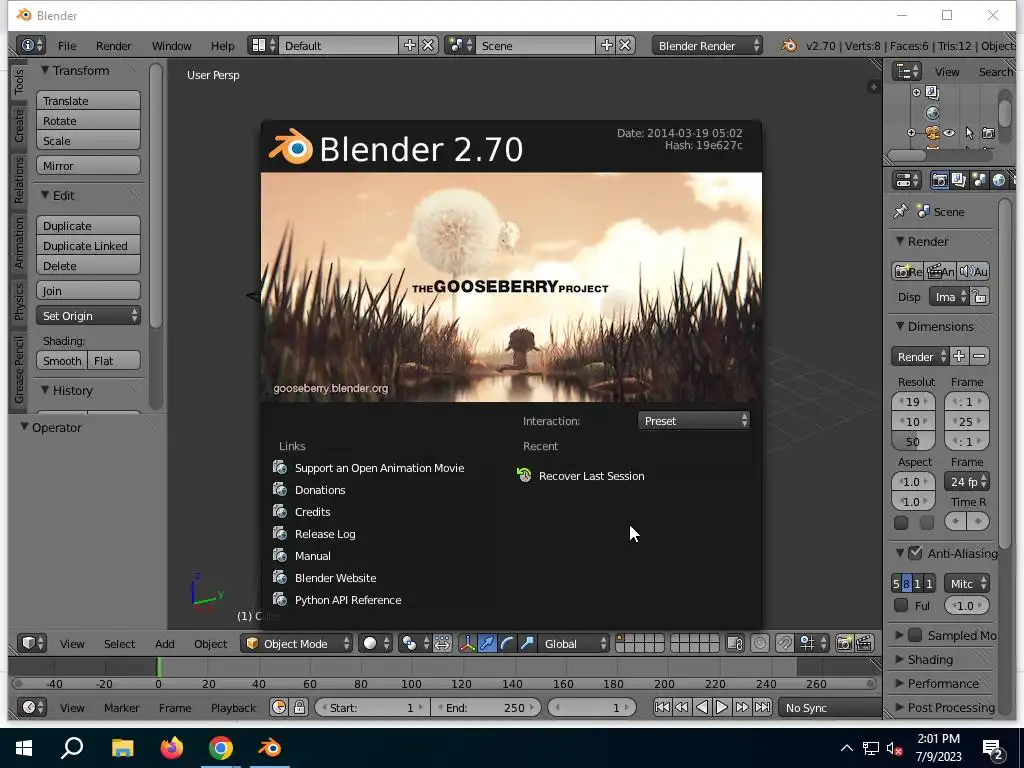Expand the RenderLayers item in outliner
Image resolution: width=1024 pixels, height=768 pixels.
coord(916,93)
